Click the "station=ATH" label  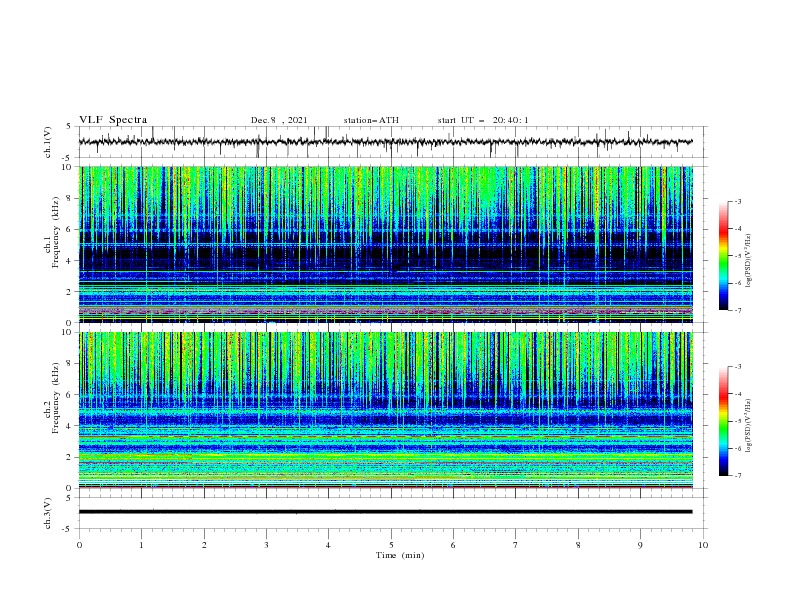pos(371,120)
